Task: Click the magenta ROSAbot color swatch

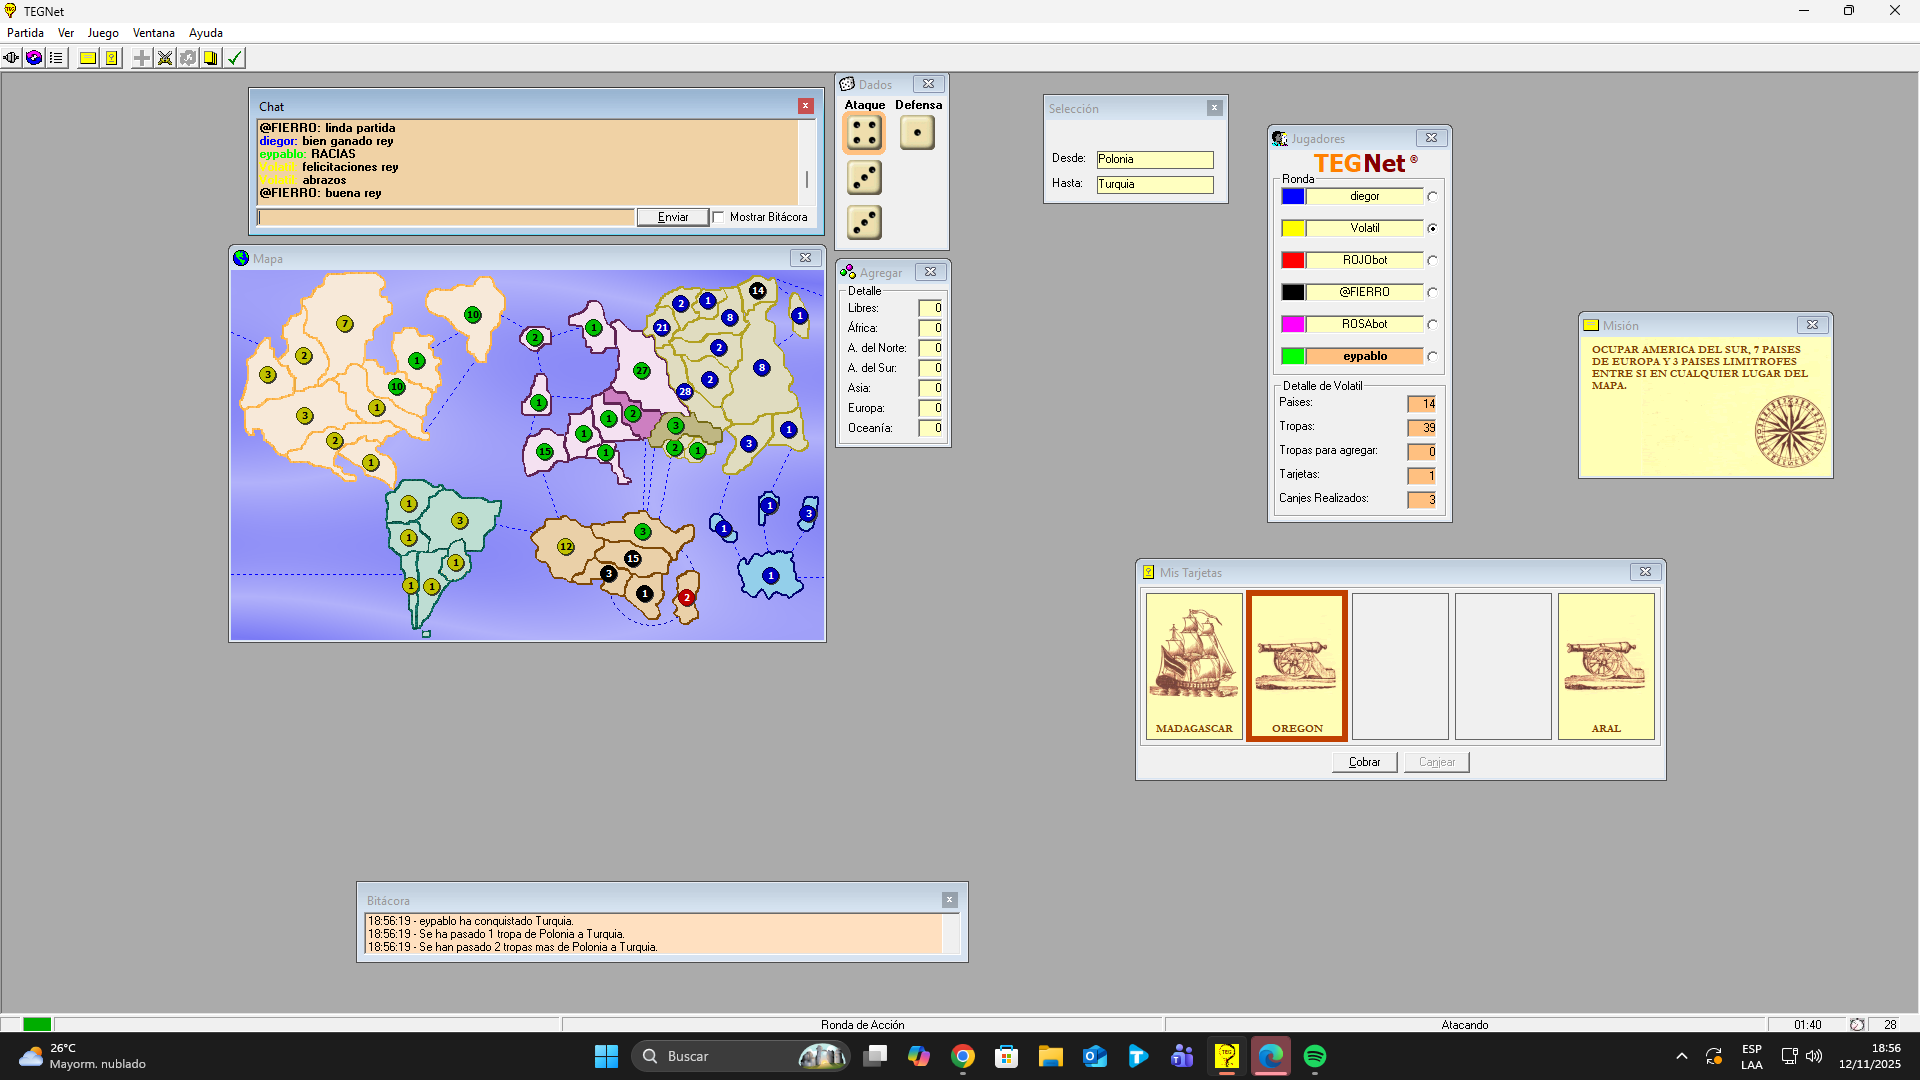Action: 1292,324
